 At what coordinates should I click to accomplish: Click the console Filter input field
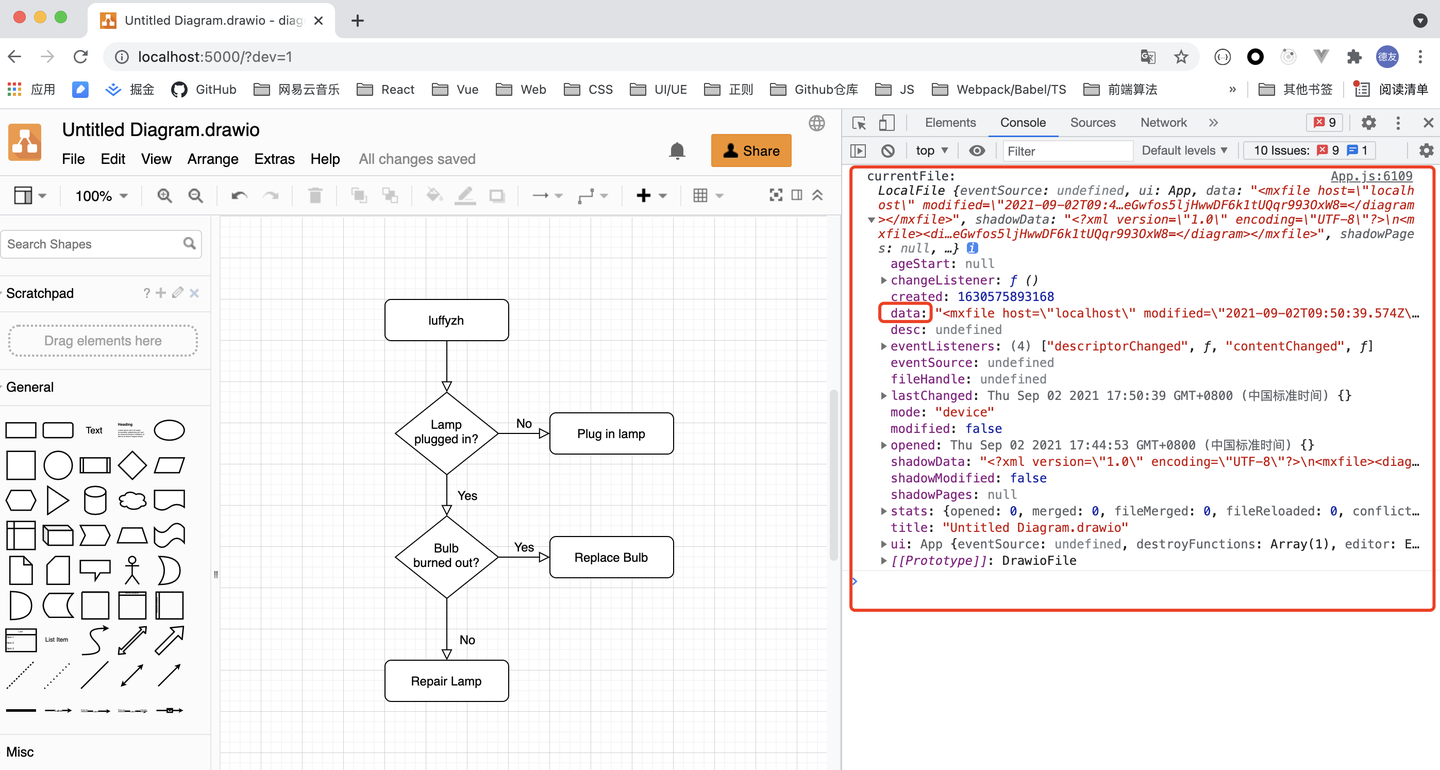click(1067, 151)
